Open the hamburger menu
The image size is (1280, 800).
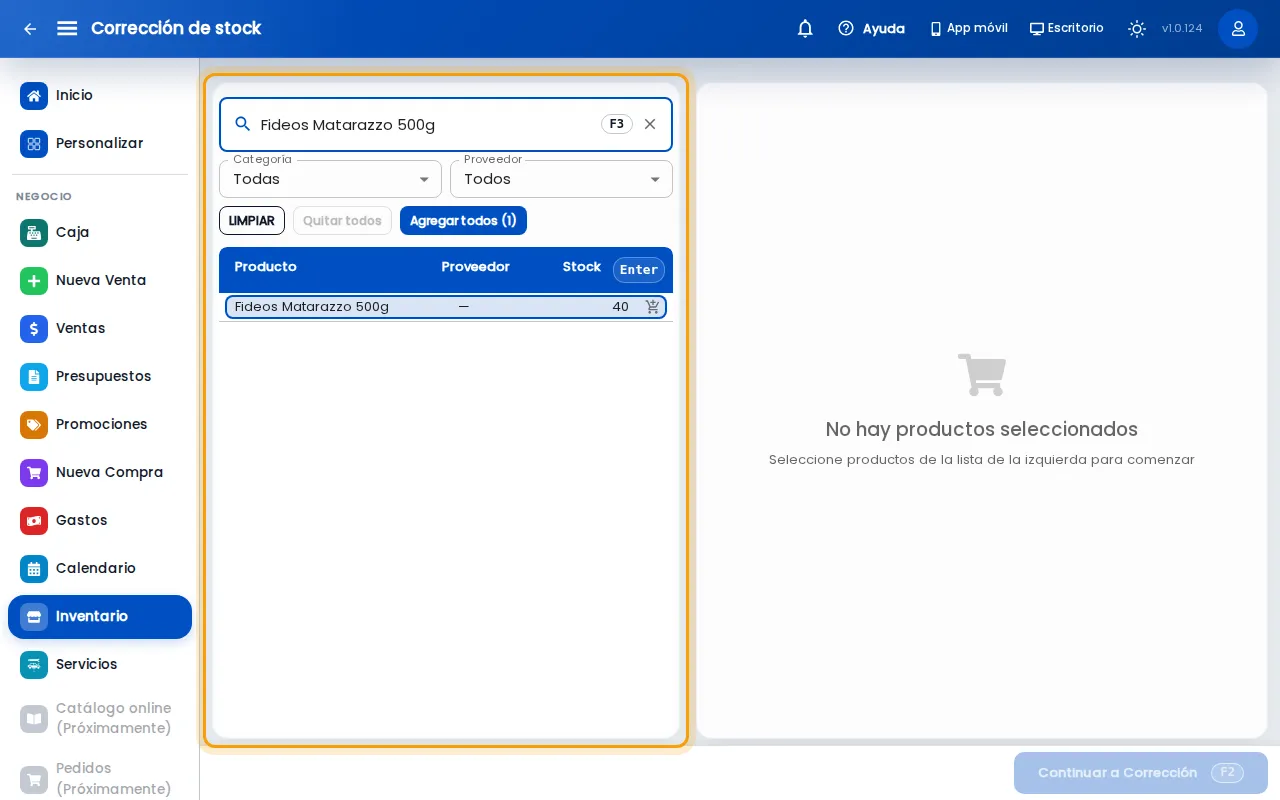67,29
